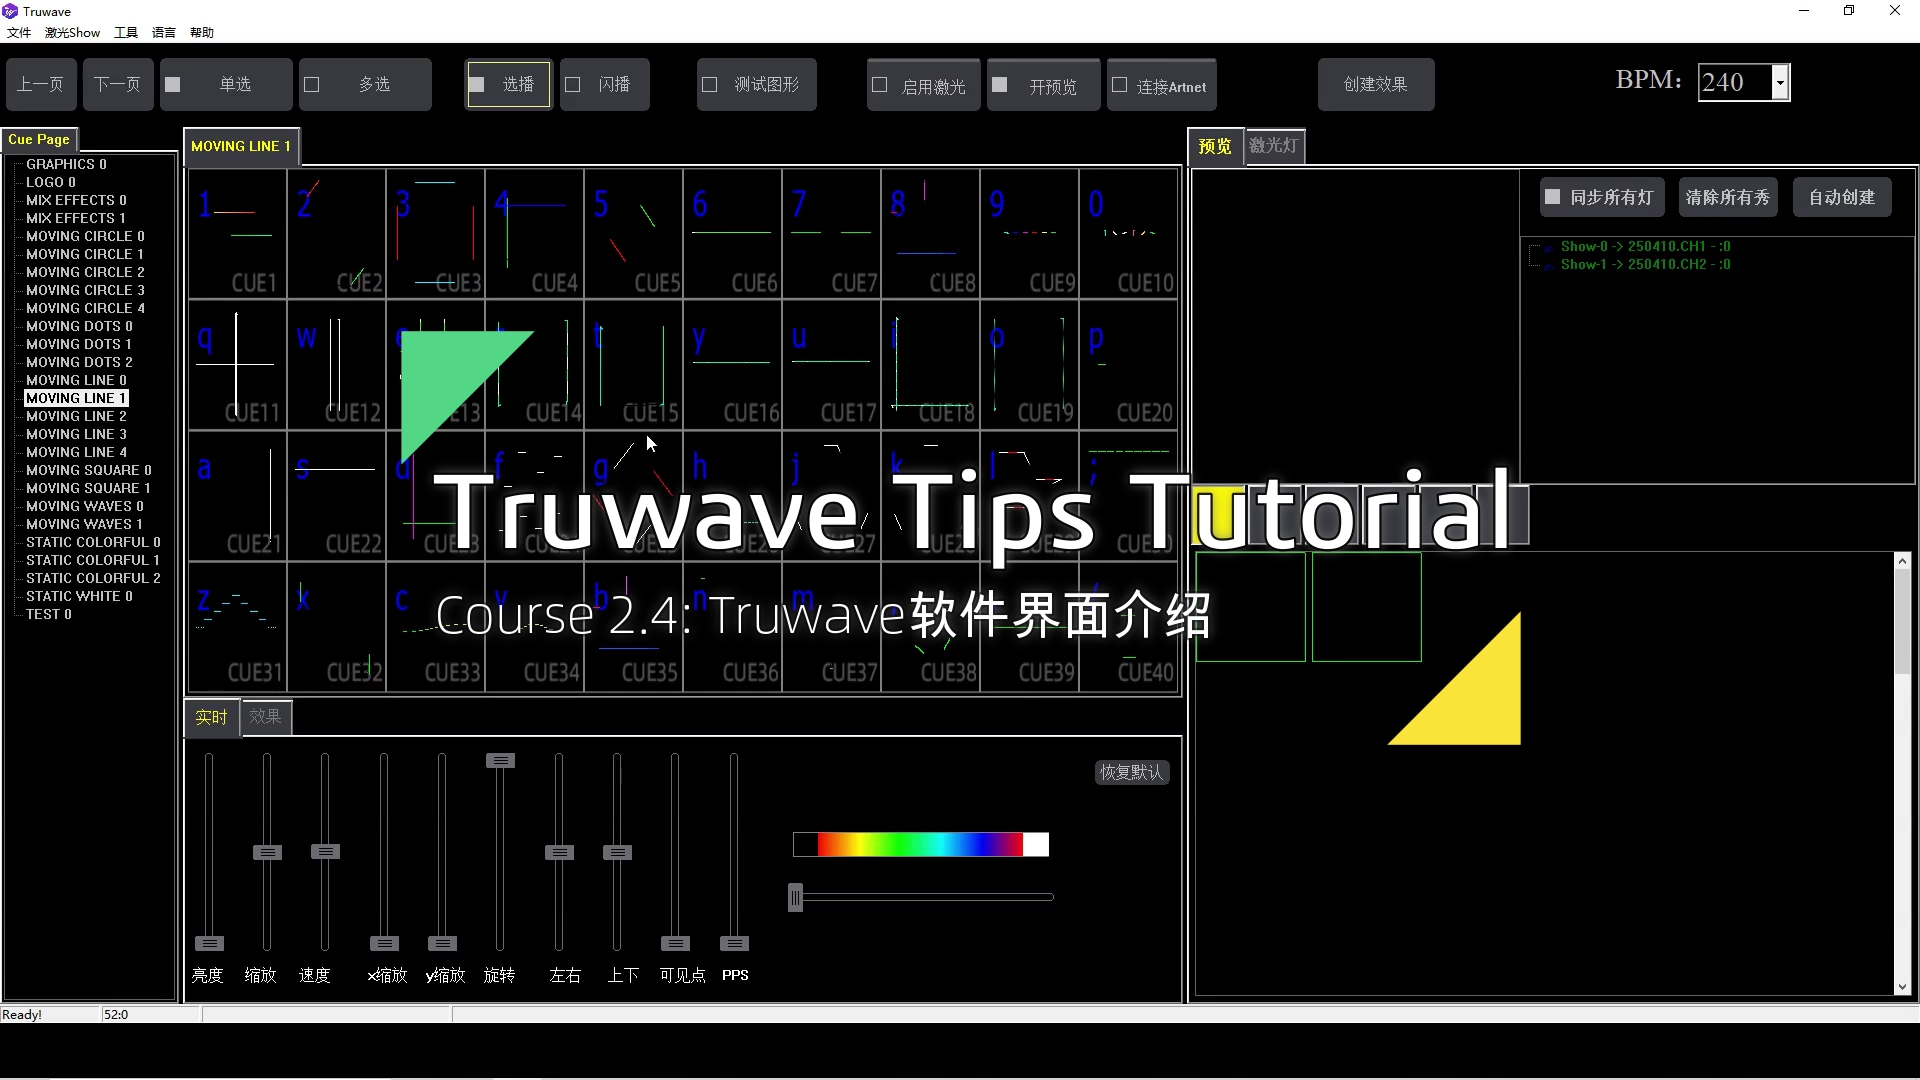The image size is (1920, 1080).
Task: Pick CUE12 double vertical lines cell
Action: (336, 364)
